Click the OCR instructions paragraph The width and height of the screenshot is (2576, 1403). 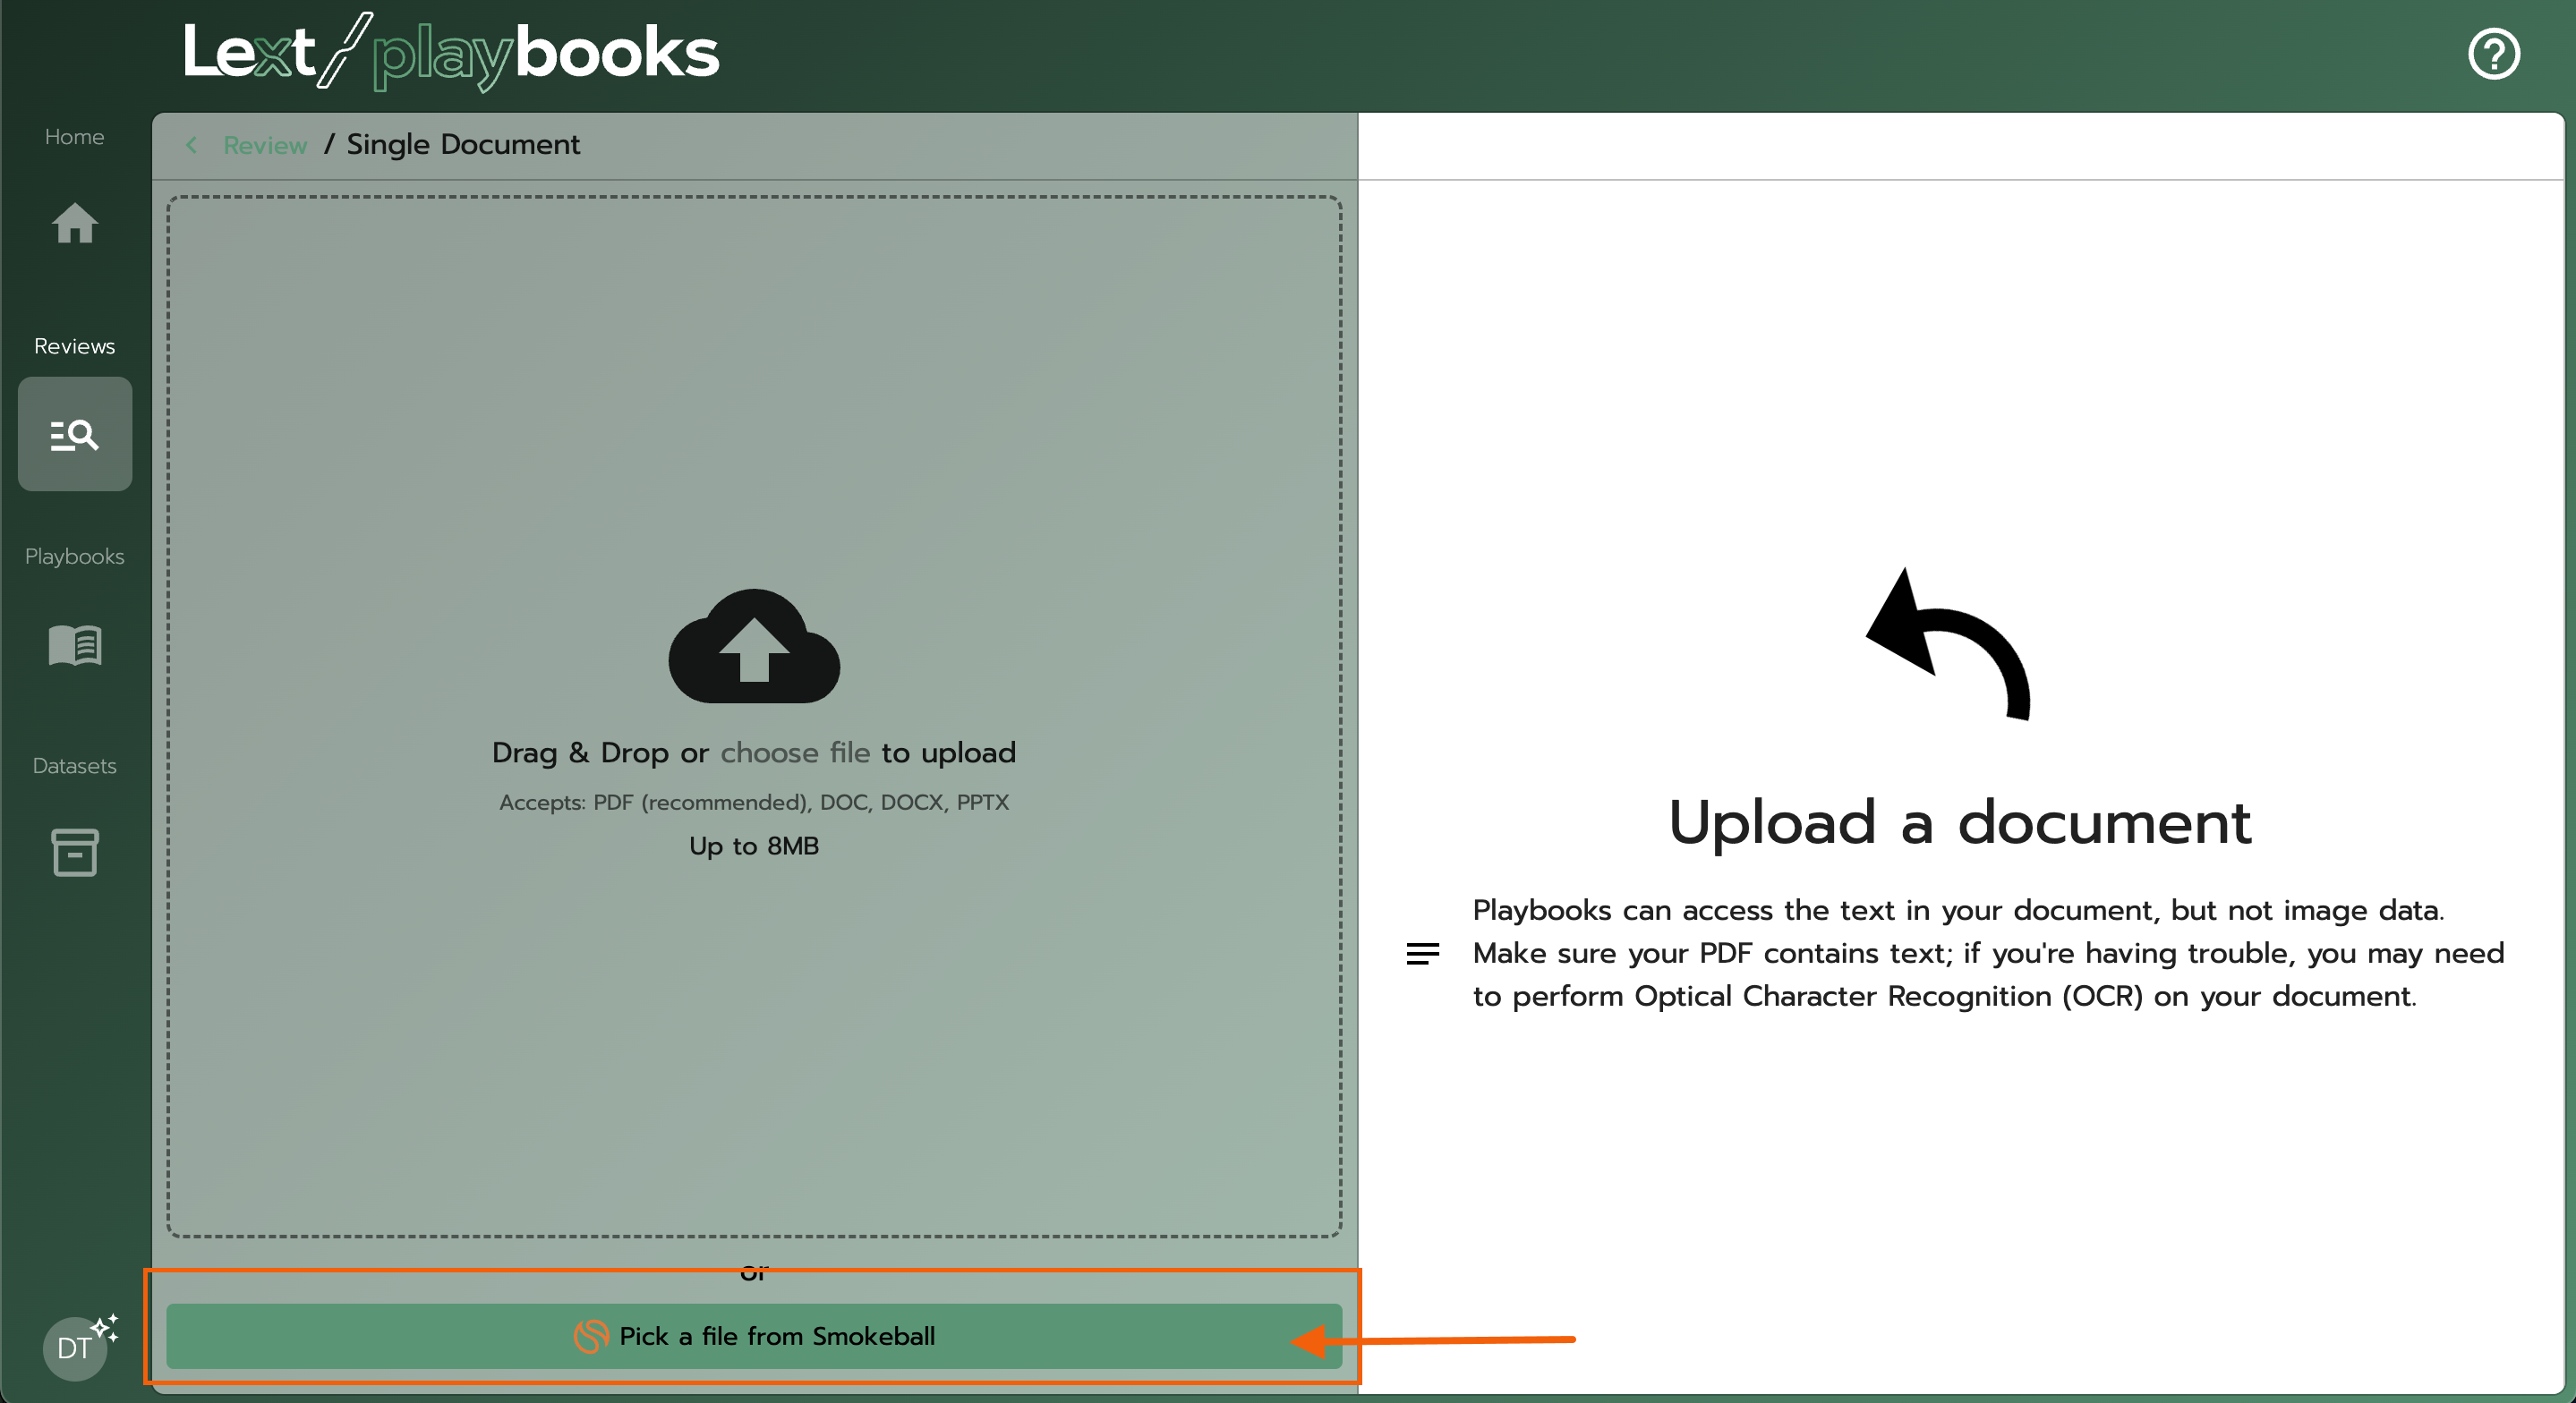[x=1988, y=953]
